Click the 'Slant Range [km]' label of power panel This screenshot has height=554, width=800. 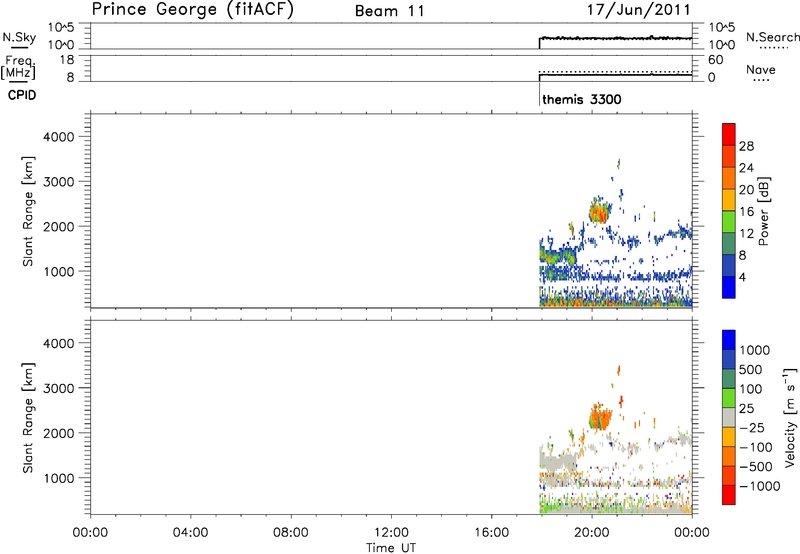coord(28,211)
